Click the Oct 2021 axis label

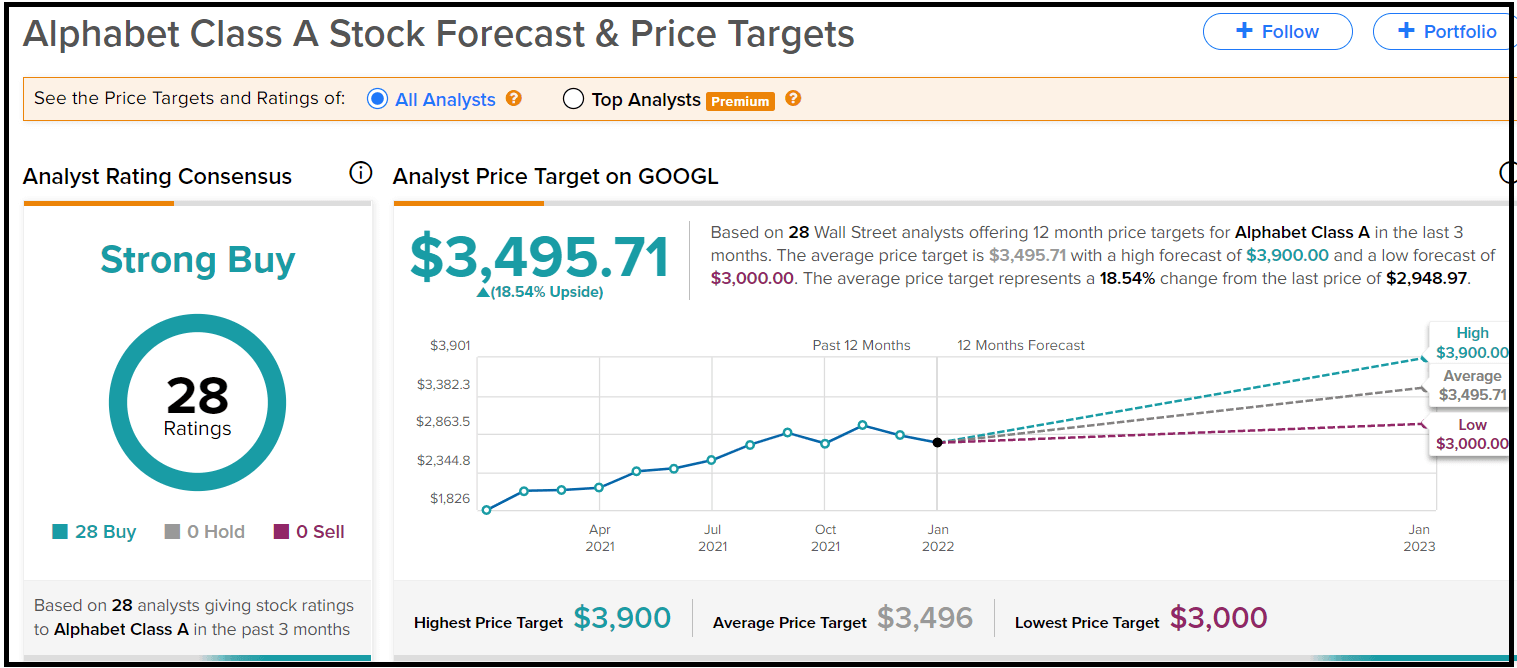tap(825, 538)
